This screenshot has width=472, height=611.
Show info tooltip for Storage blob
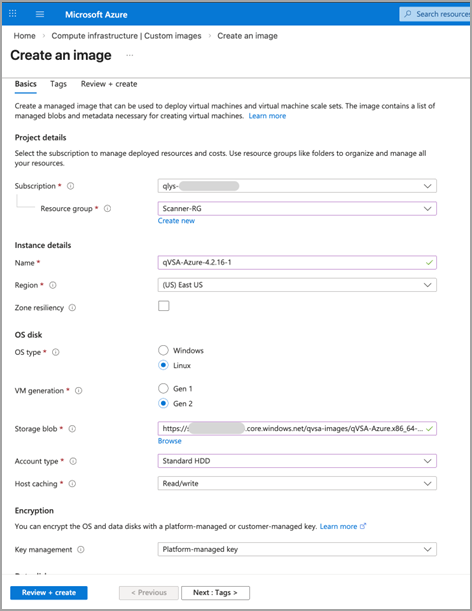[72, 429]
